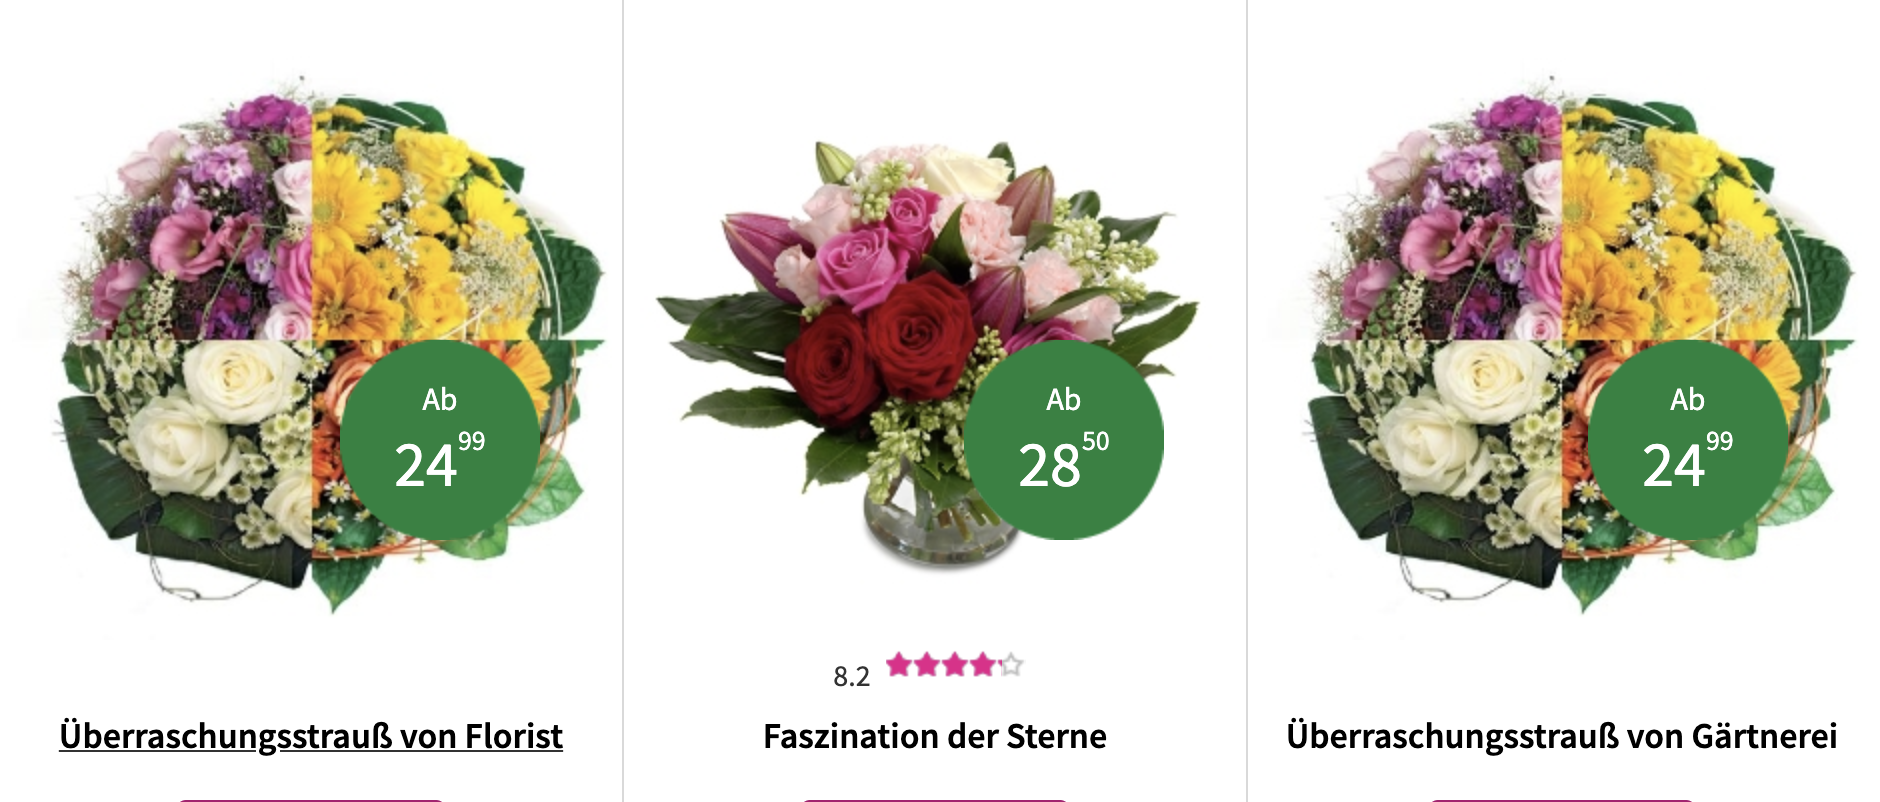Screen dimensions: 1880x802
Task: Click the red roses in the Faszination bouquet
Action: point(880,345)
